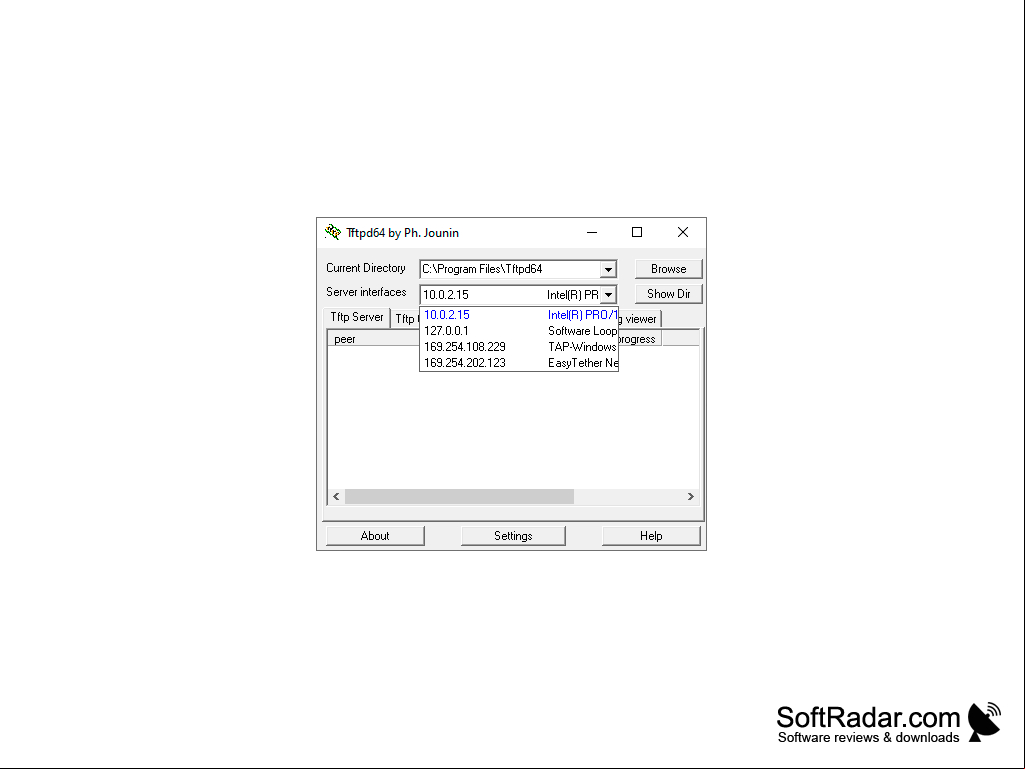Click the Browse button
Viewport: 1025px width, 769px height.
tap(668, 269)
